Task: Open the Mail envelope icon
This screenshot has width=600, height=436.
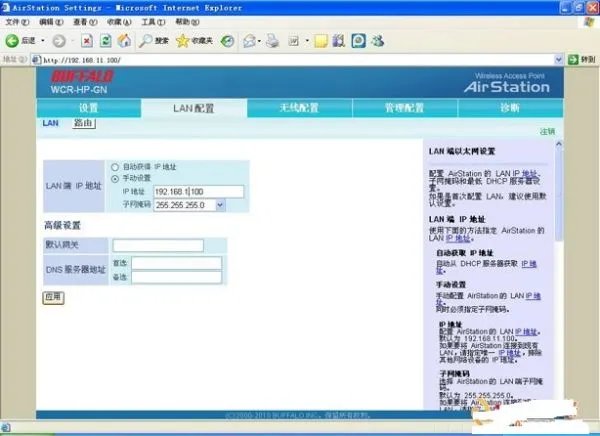Action: click(249, 41)
